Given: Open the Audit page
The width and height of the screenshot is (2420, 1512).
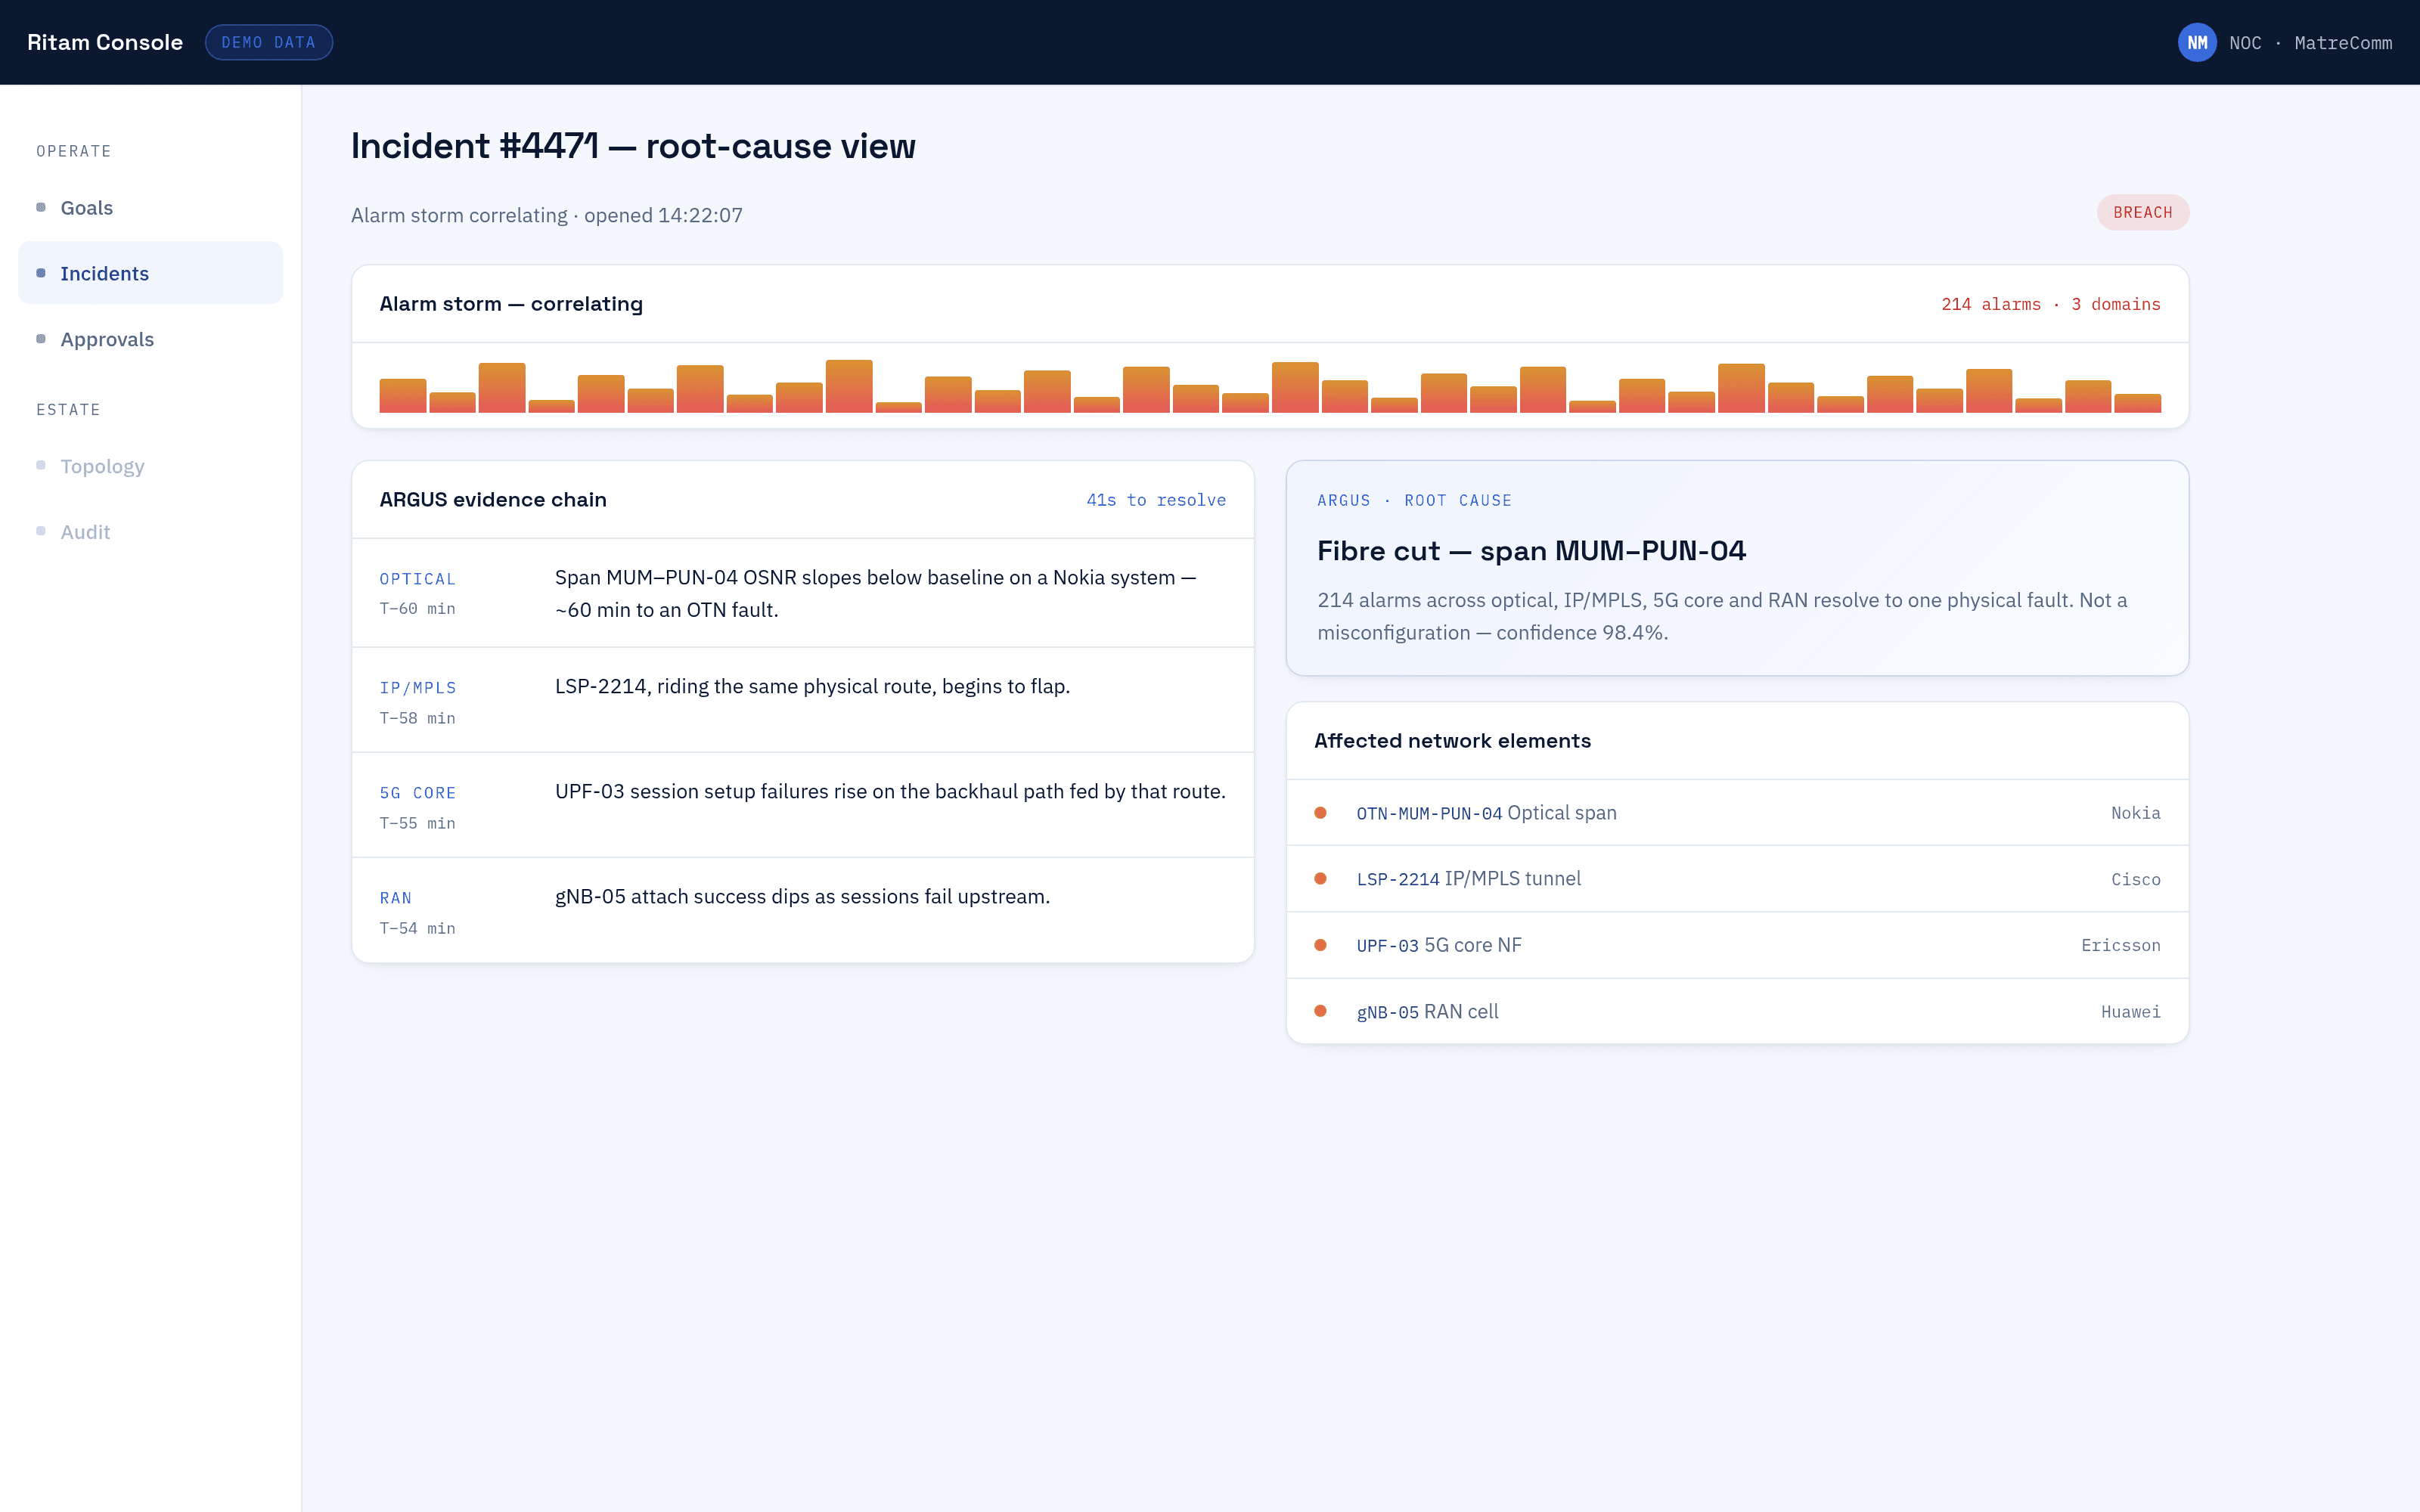Looking at the screenshot, I should click(x=150, y=532).
